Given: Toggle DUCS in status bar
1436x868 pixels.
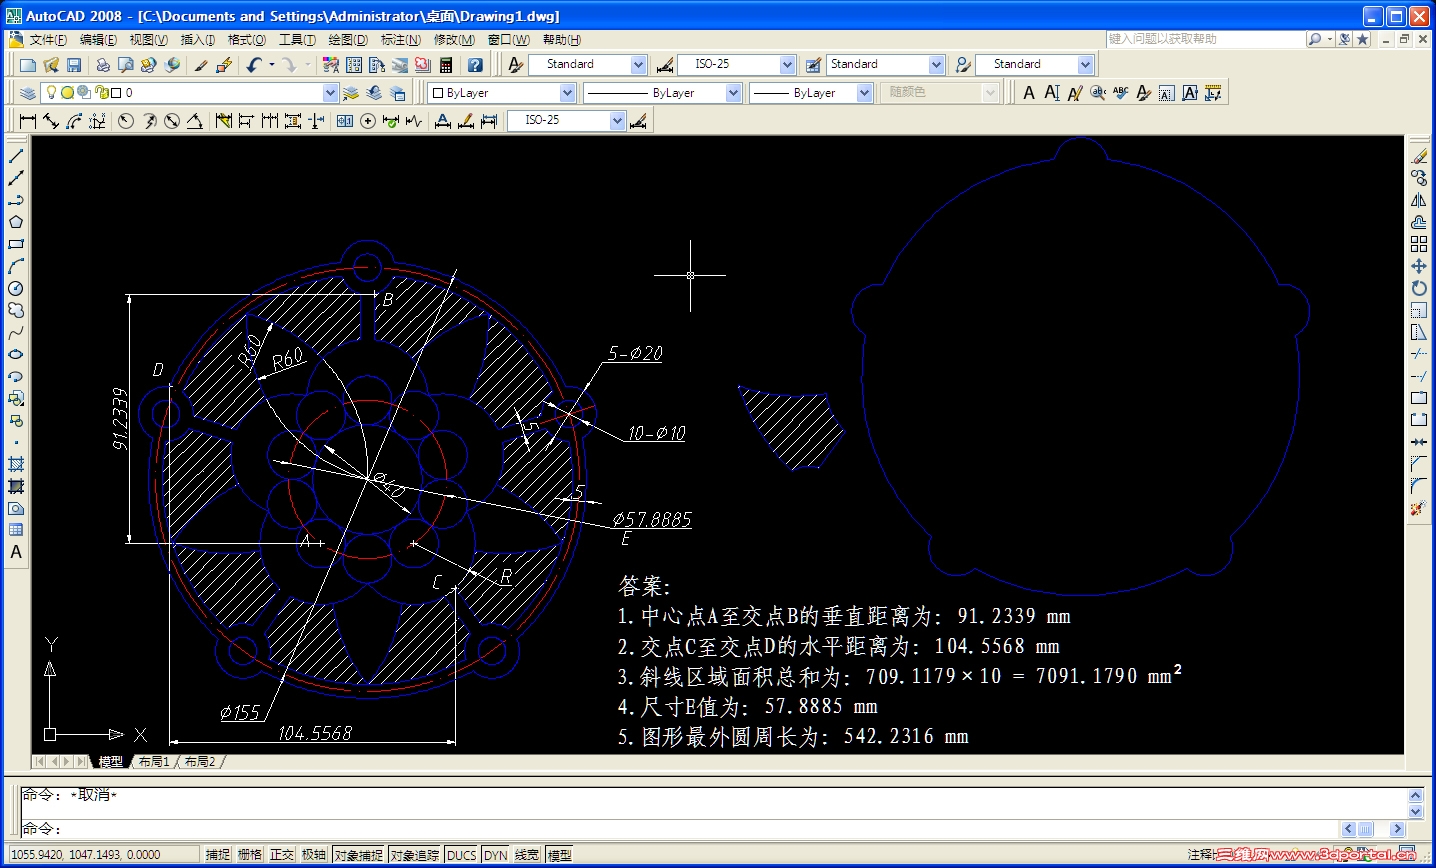Looking at the screenshot, I should pyautogui.click(x=462, y=855).
